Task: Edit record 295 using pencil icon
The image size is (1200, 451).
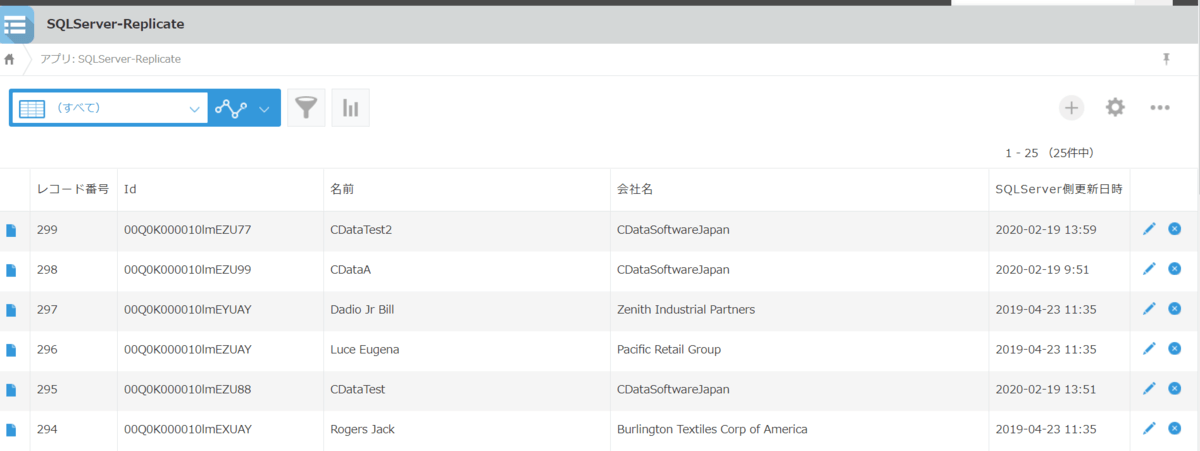Action: pyautogui.click(x=1149, y=389)
